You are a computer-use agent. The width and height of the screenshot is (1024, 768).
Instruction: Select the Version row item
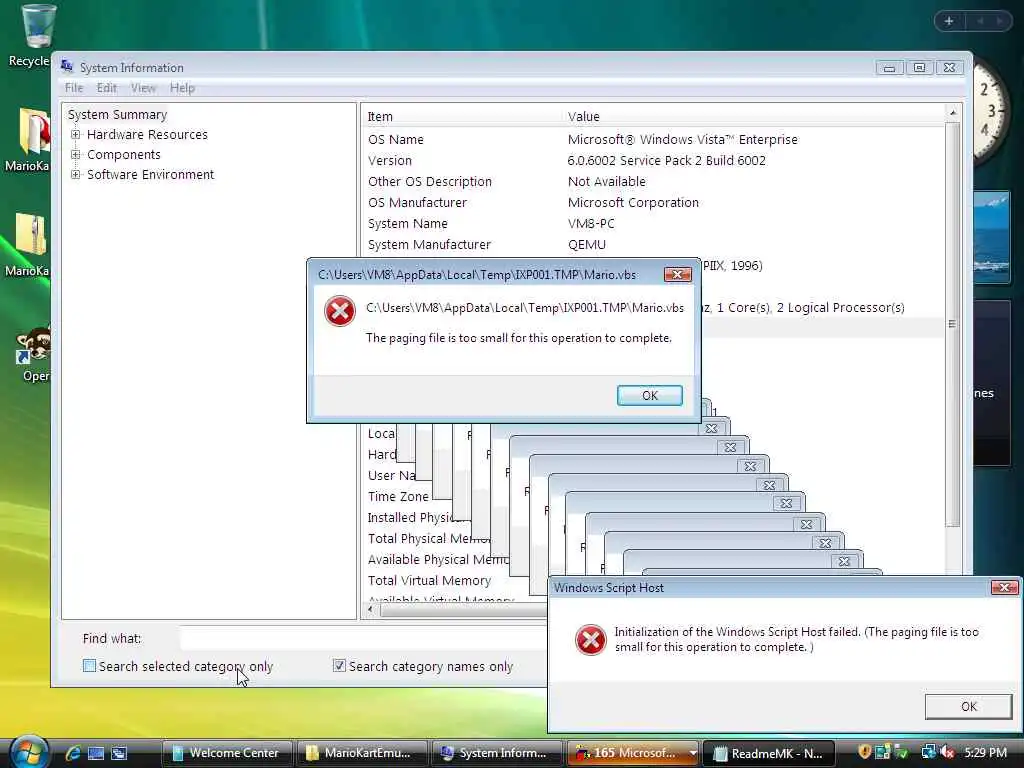pos(653,160)
